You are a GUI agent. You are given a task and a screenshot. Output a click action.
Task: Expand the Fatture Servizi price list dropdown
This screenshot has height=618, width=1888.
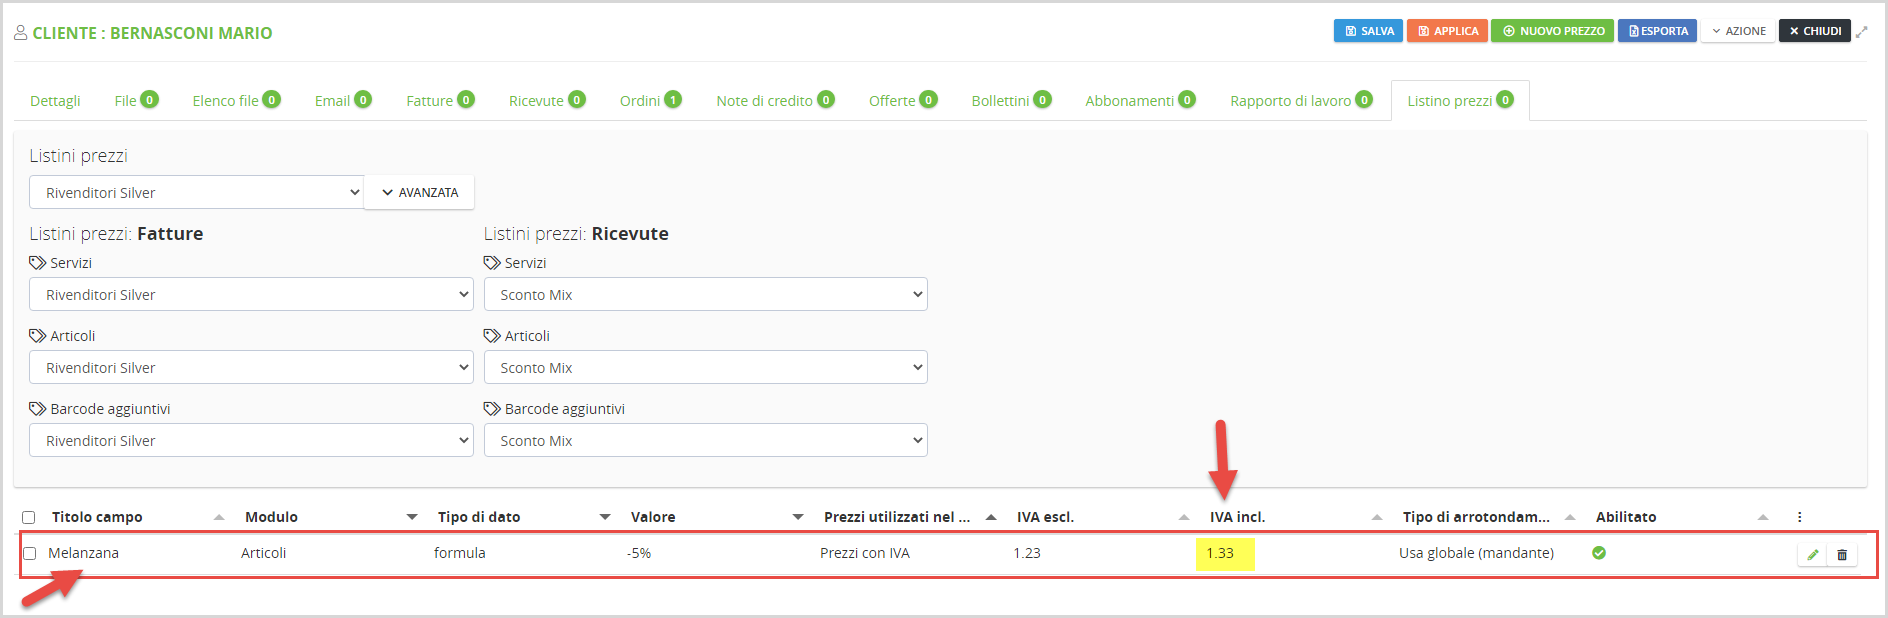251,295
